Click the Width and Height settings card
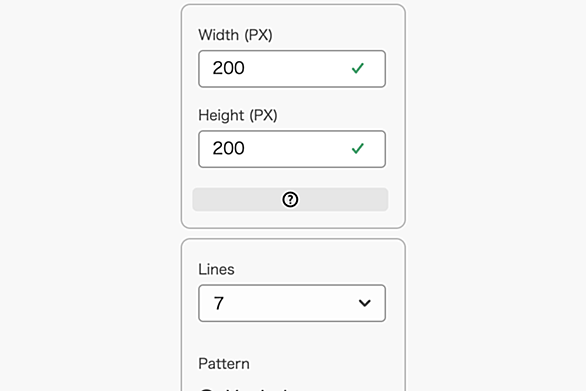The height and width of the screenshot is (391, 586). 293,116
